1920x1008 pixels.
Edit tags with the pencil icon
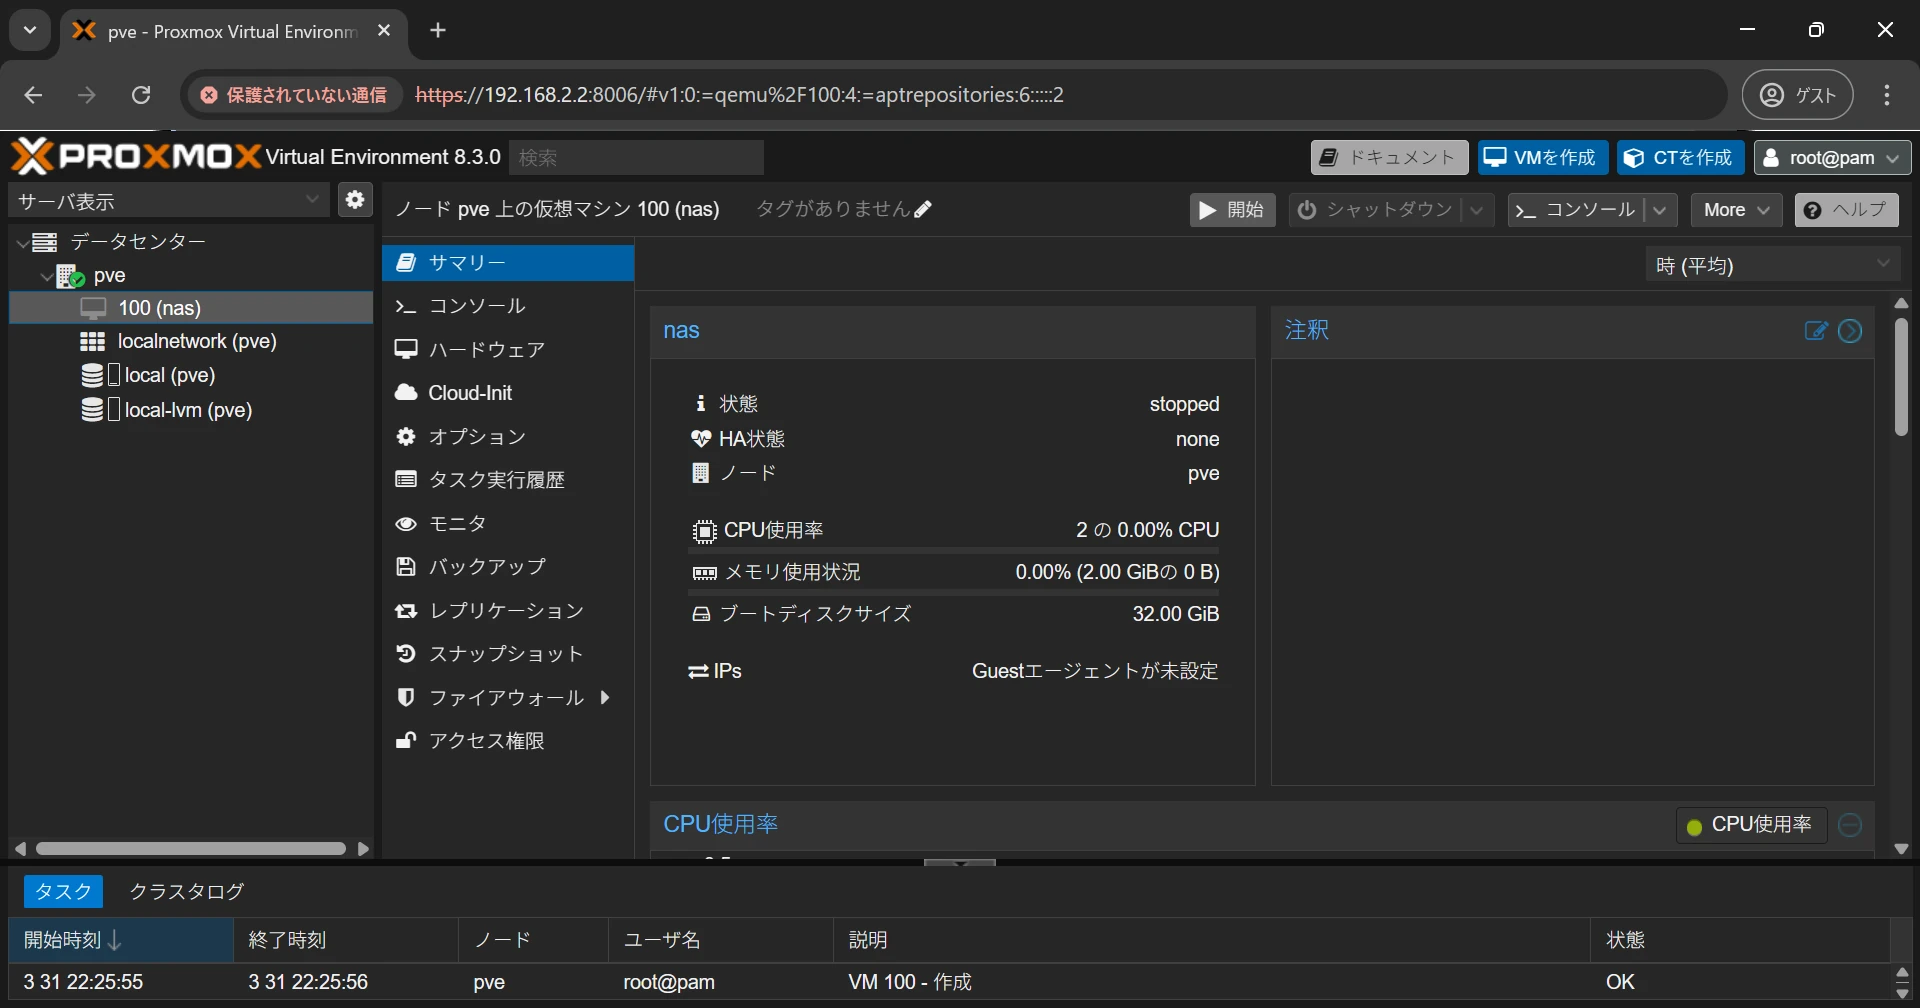tap(923, 209)
